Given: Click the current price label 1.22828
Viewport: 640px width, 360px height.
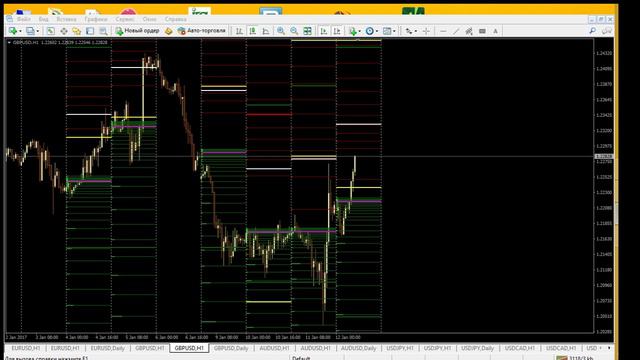Looking at the screenshot, I should point(603,156).
